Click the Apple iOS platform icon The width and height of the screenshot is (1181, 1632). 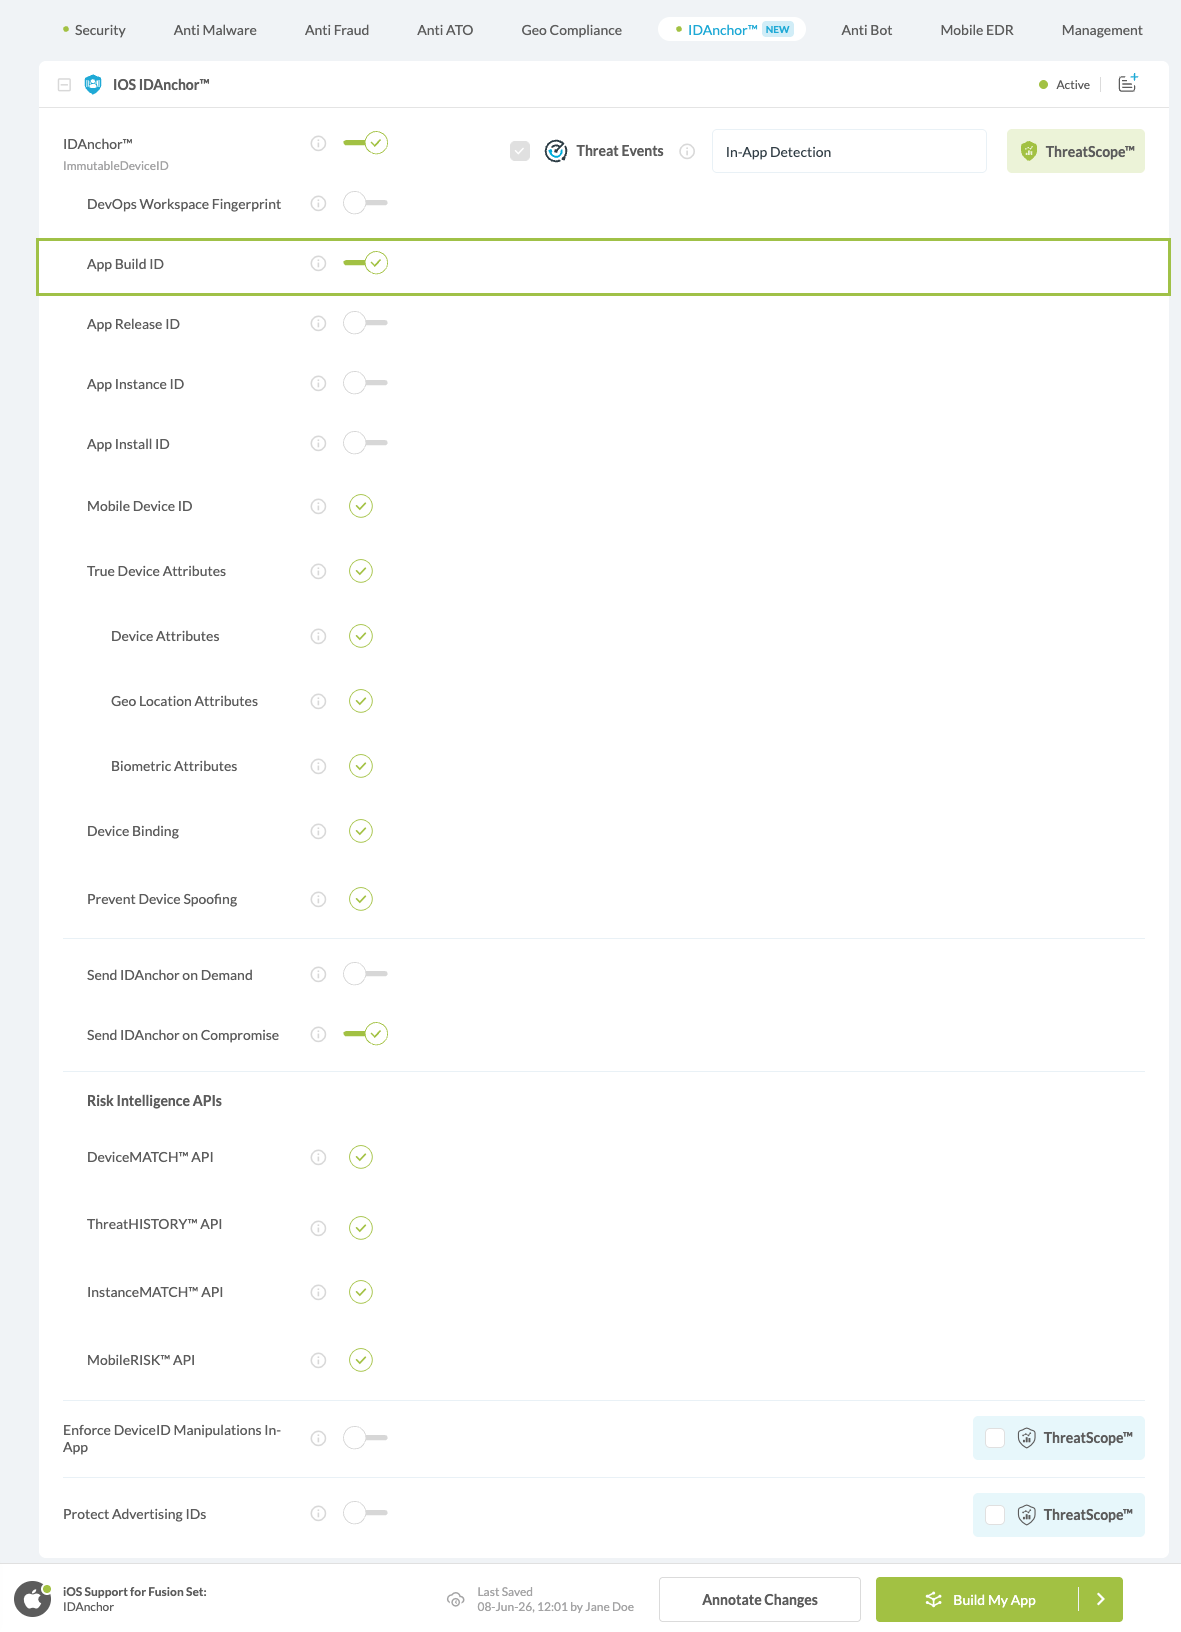pyautogui.click(x=32, y=1599)
